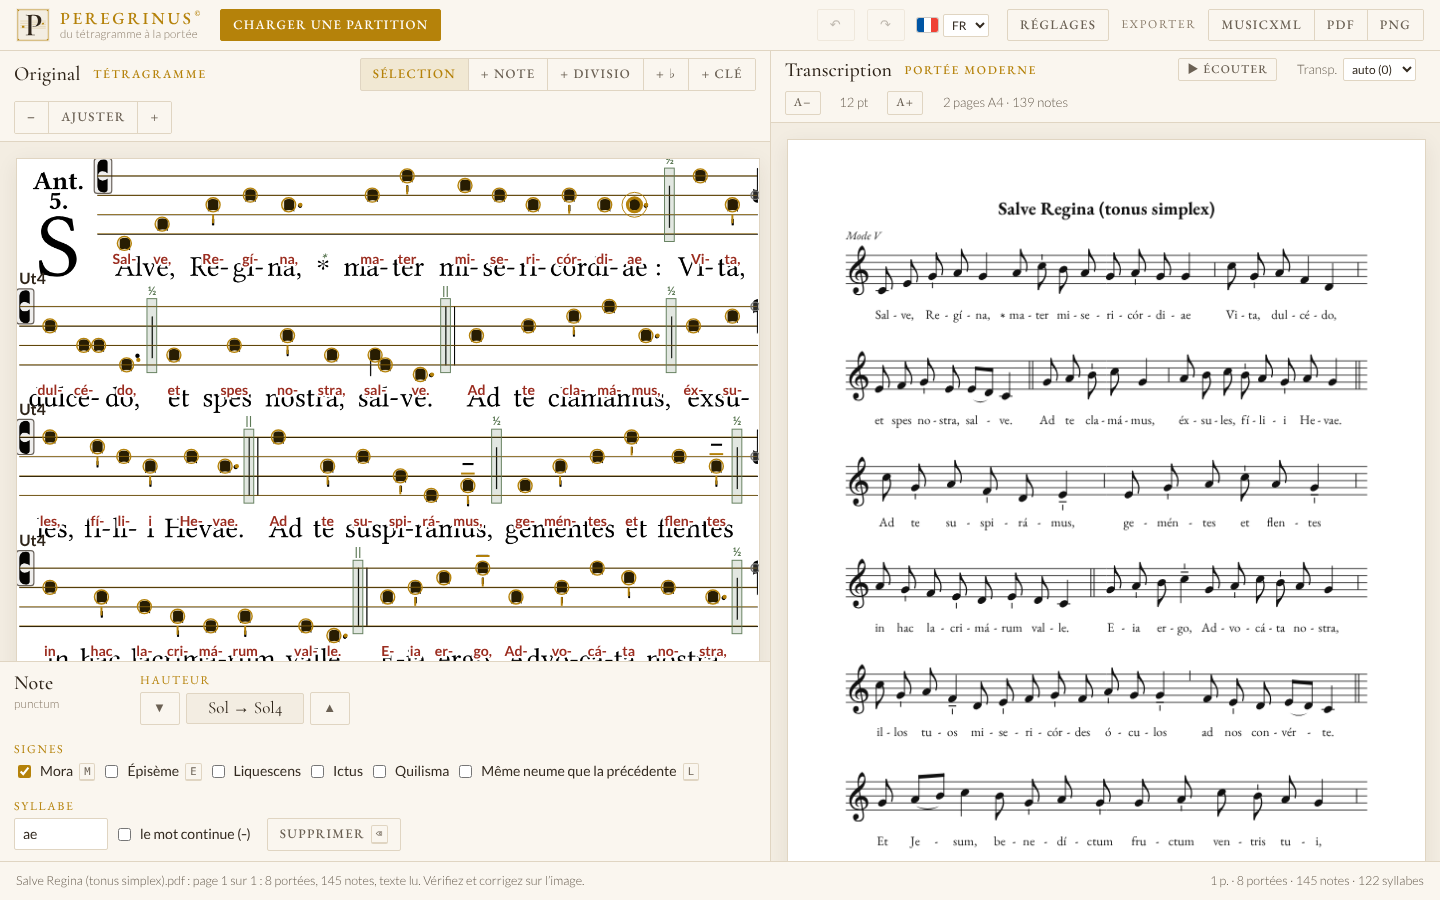Open the transposition auto (0) dropdown
This screenshot has height=900, width=1440.
pyautogui.click(x=1380, y=69)
